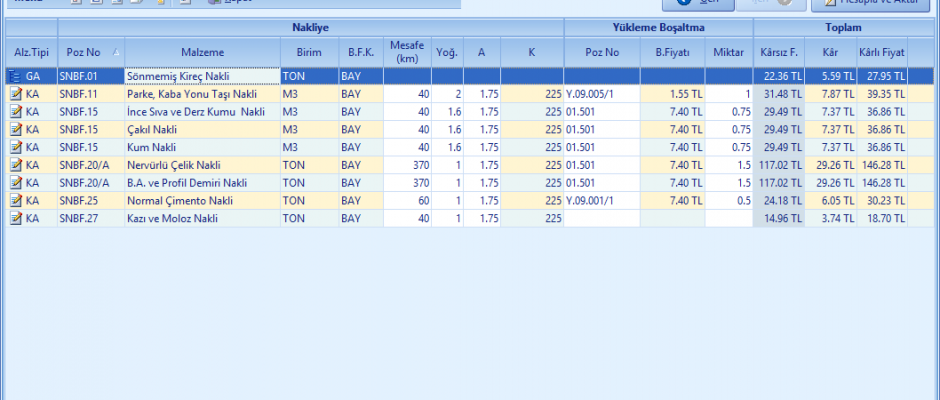Click the Mesafe (km) column header

[407, 52]
